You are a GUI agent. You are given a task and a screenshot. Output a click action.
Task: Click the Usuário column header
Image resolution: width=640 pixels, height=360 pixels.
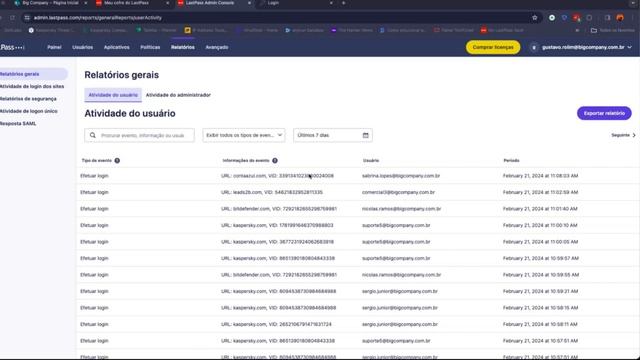pos(371,160)
